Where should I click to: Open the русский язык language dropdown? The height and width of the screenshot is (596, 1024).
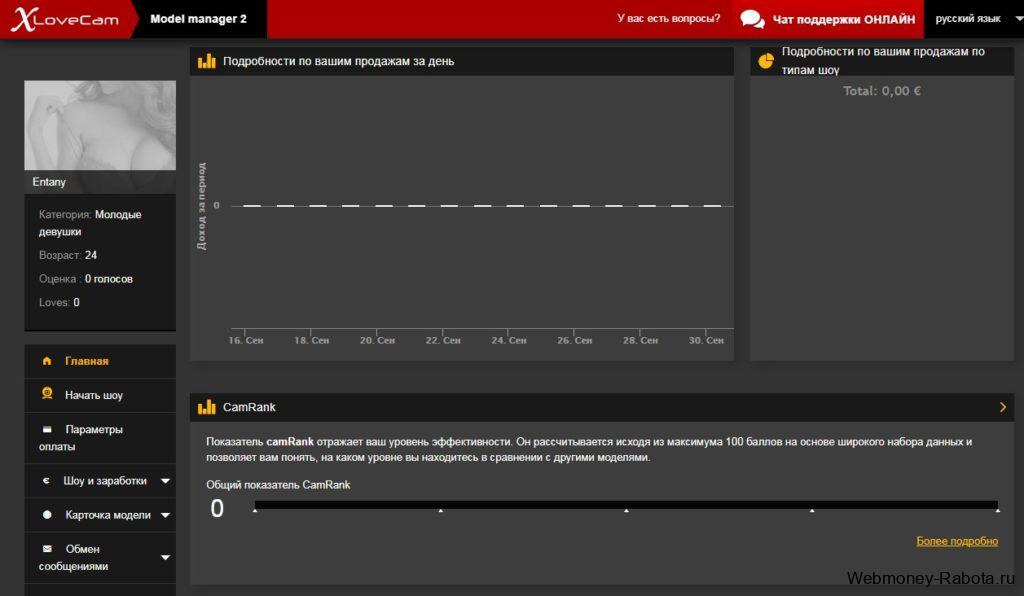tap(974, 19)
